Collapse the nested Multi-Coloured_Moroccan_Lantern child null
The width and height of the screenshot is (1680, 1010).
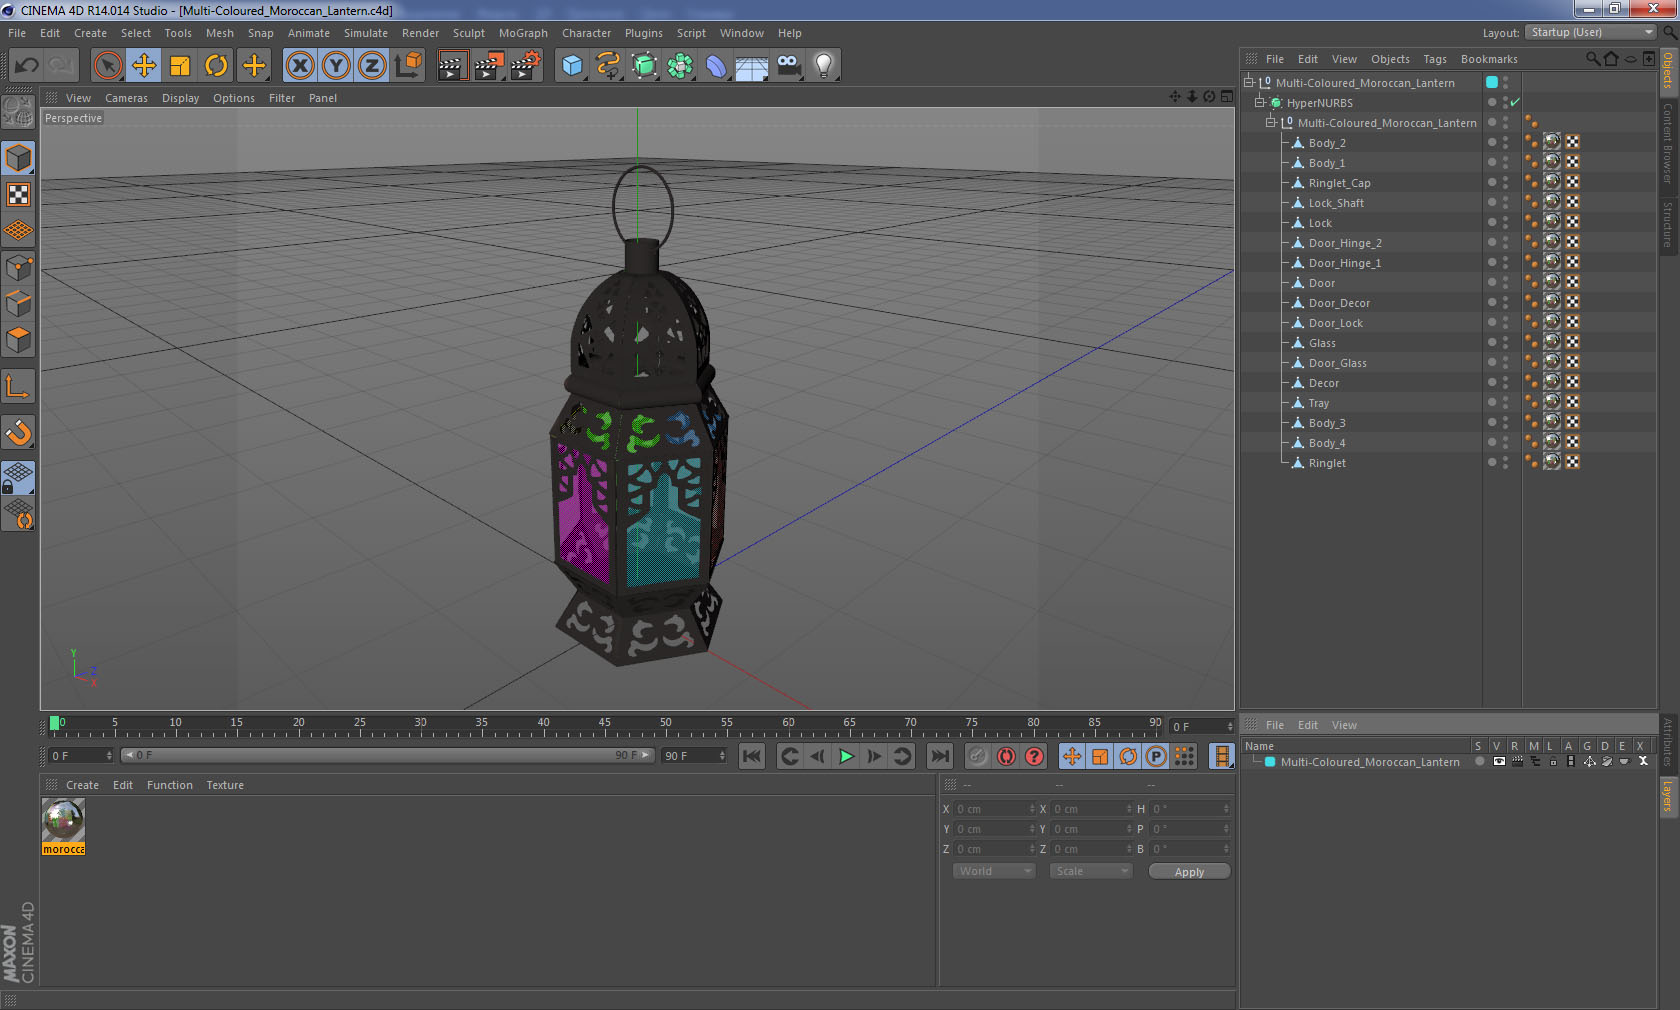click(1271, 123)
